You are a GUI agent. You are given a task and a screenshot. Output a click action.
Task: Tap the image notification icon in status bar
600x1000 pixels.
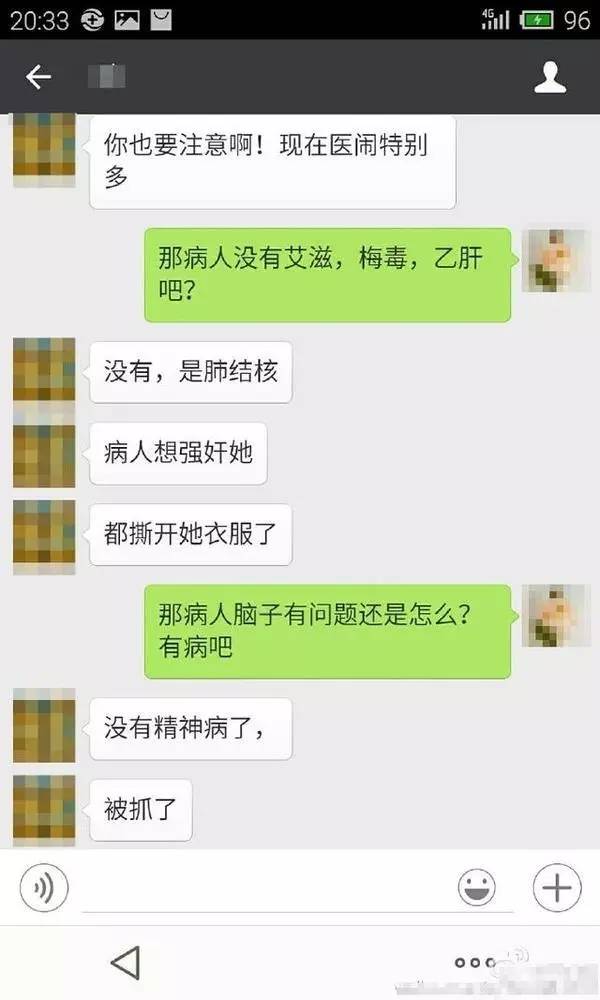click(127, 20)
